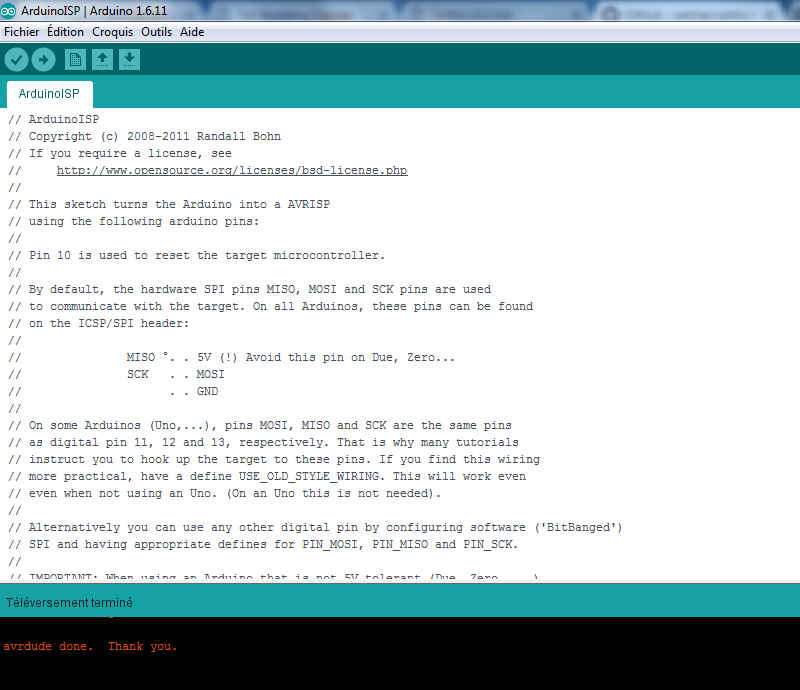Screen dimensions: 800x690
Task: Open a sketch with the Open icon
Action: click(x=103, y=59)
